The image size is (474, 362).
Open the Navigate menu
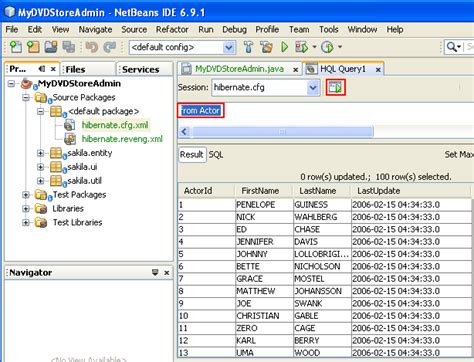[x=95, y=29]
